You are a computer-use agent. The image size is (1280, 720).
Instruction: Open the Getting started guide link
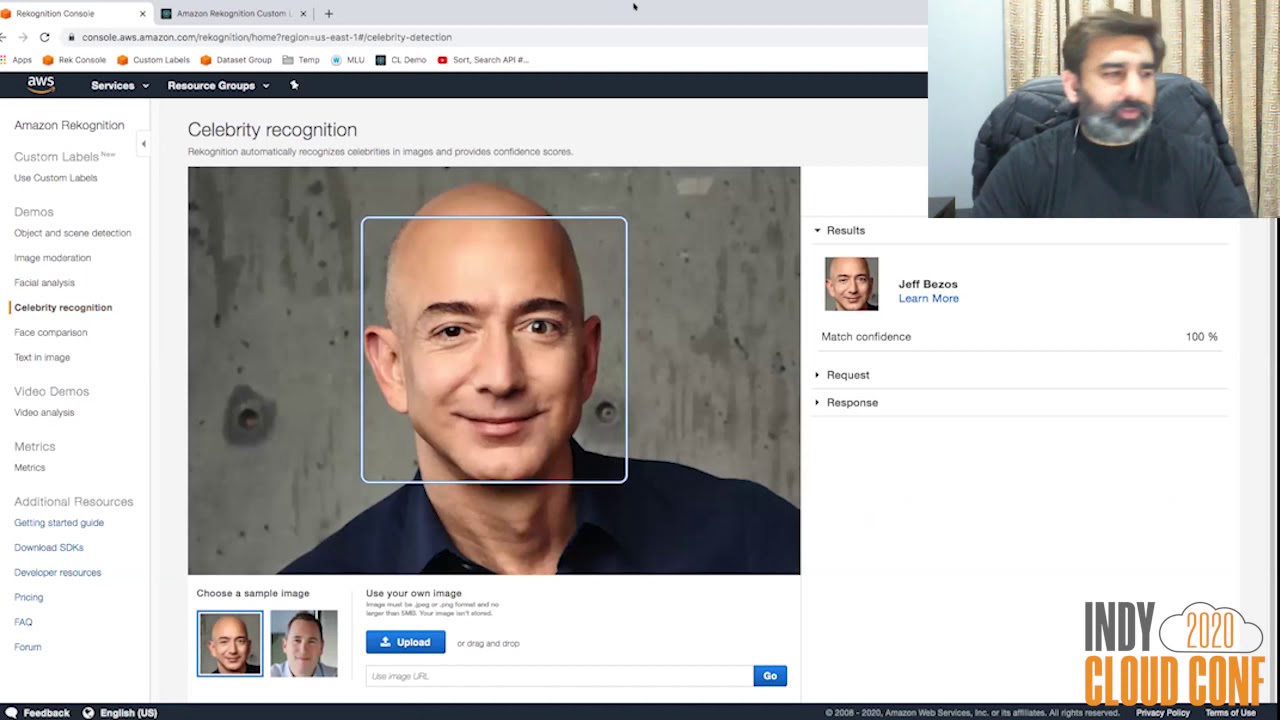point(59,523)
